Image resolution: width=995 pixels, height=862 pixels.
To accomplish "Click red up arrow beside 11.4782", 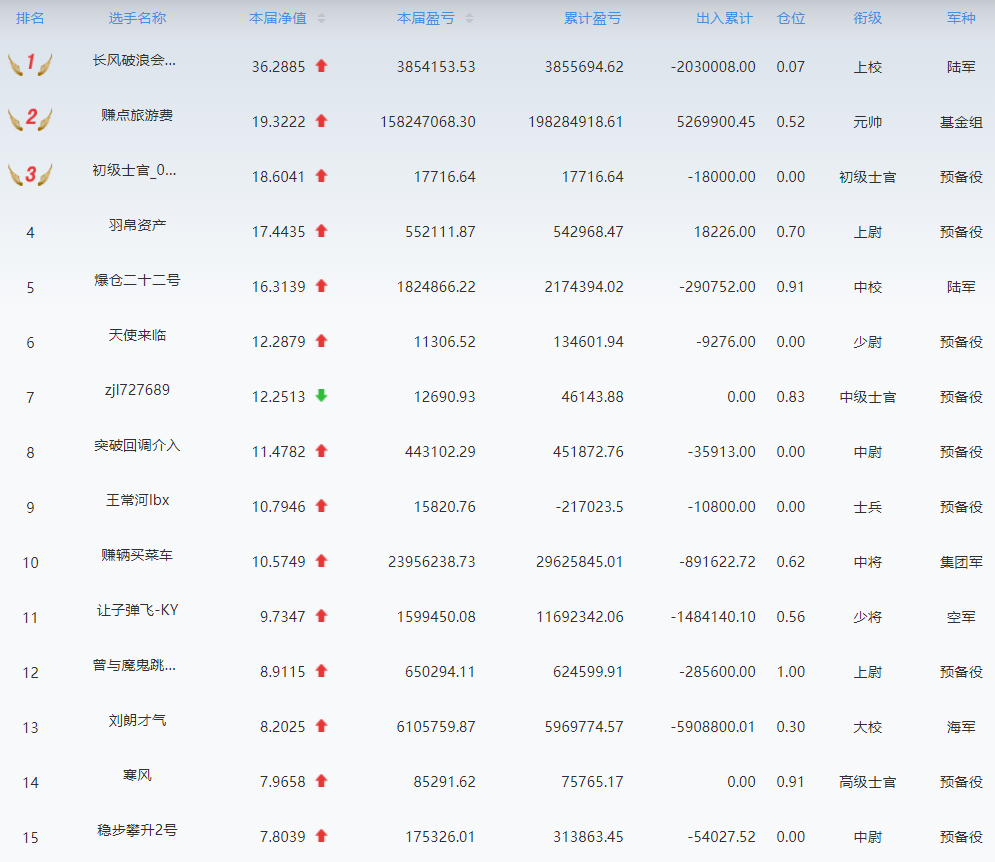I will pos(321,451).
